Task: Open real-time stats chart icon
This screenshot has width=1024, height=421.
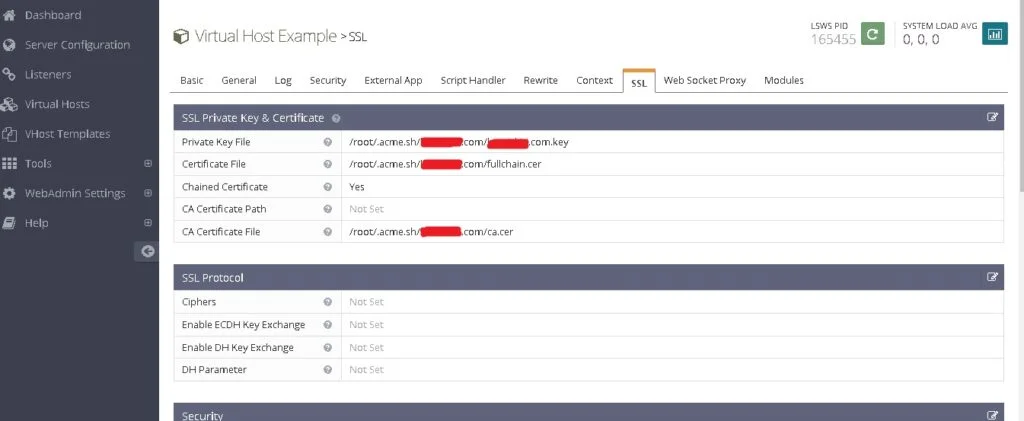Action: (x=995, y=34)
